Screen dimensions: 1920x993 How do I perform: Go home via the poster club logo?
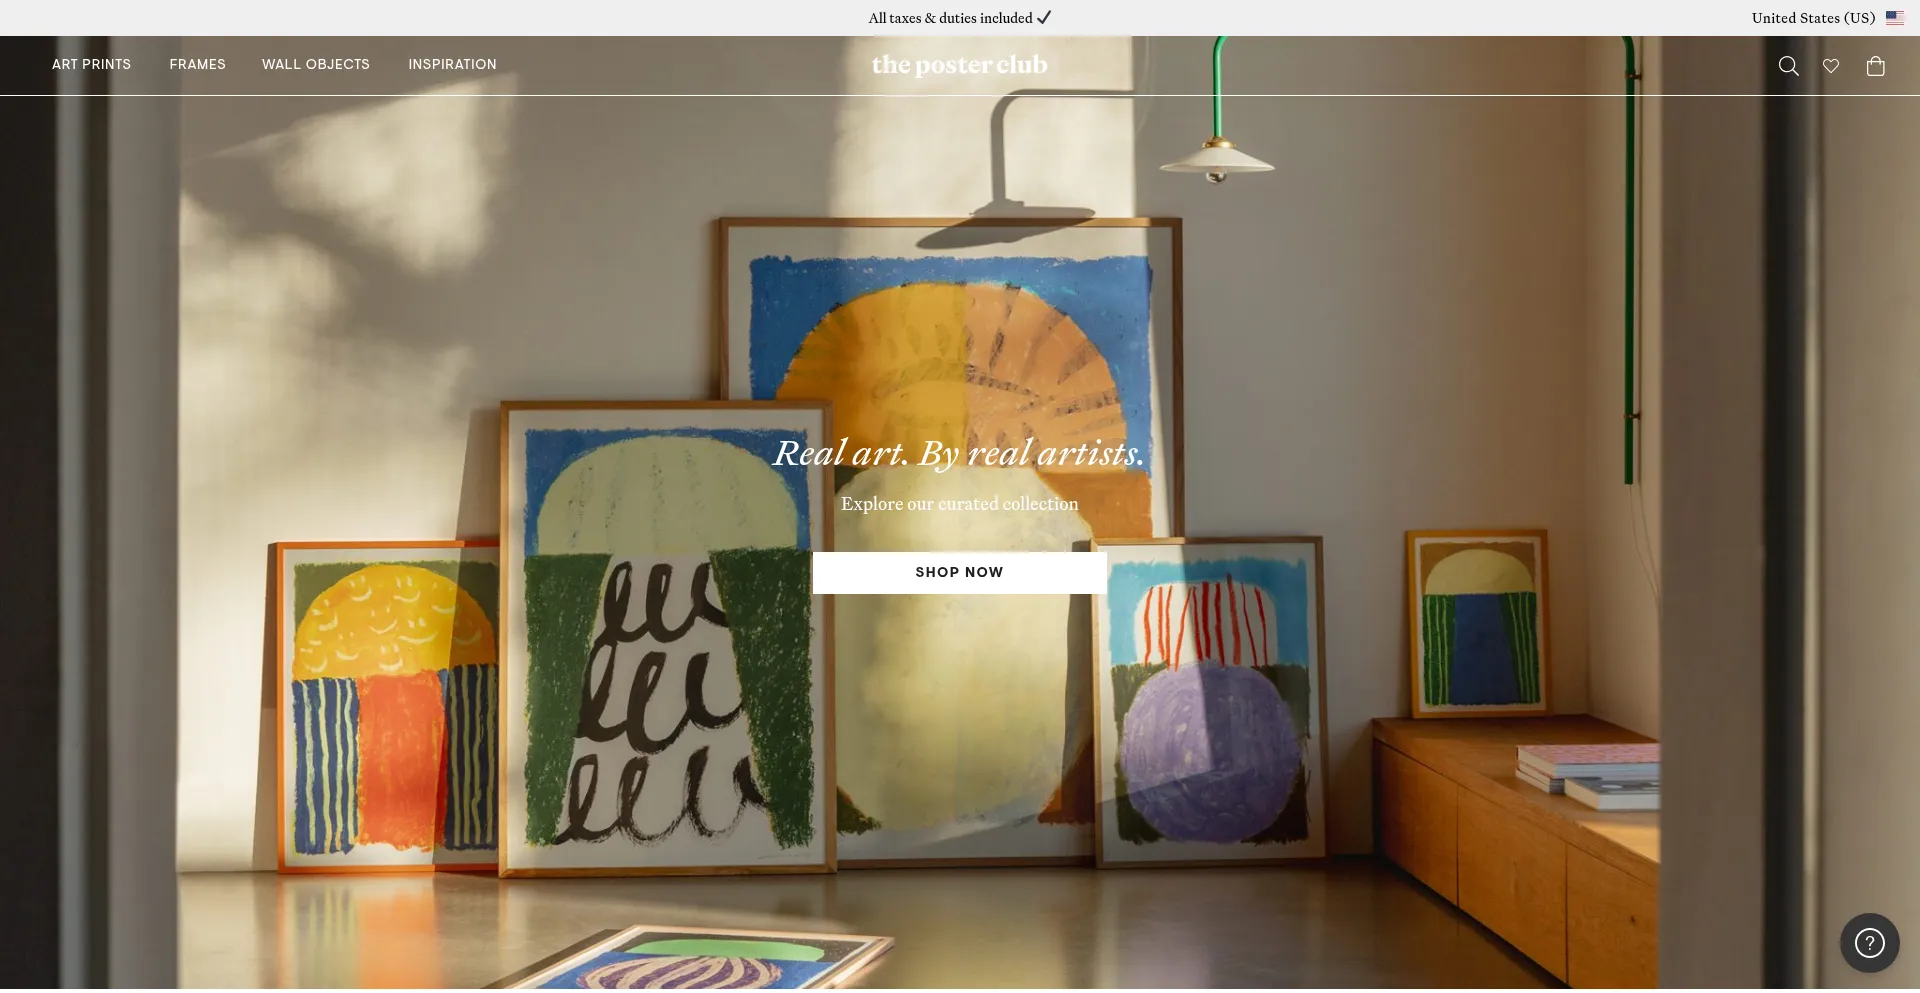coord(959,65)
